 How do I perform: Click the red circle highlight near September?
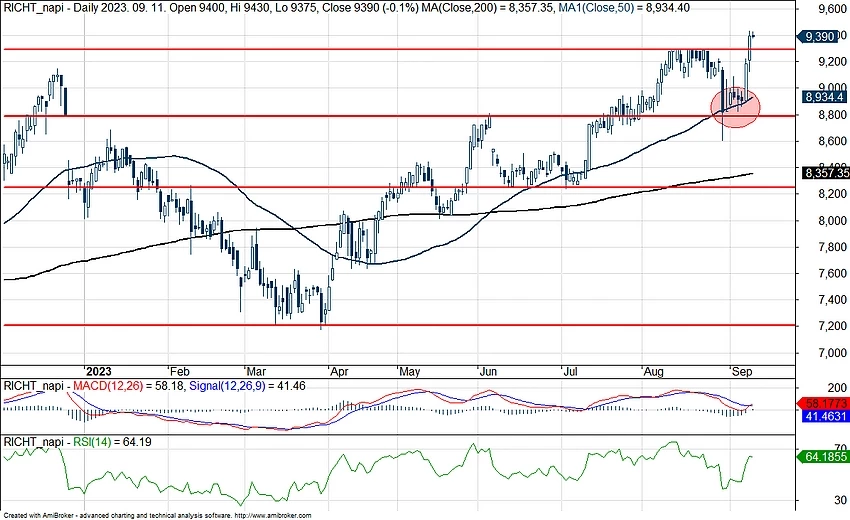[736, 106]
